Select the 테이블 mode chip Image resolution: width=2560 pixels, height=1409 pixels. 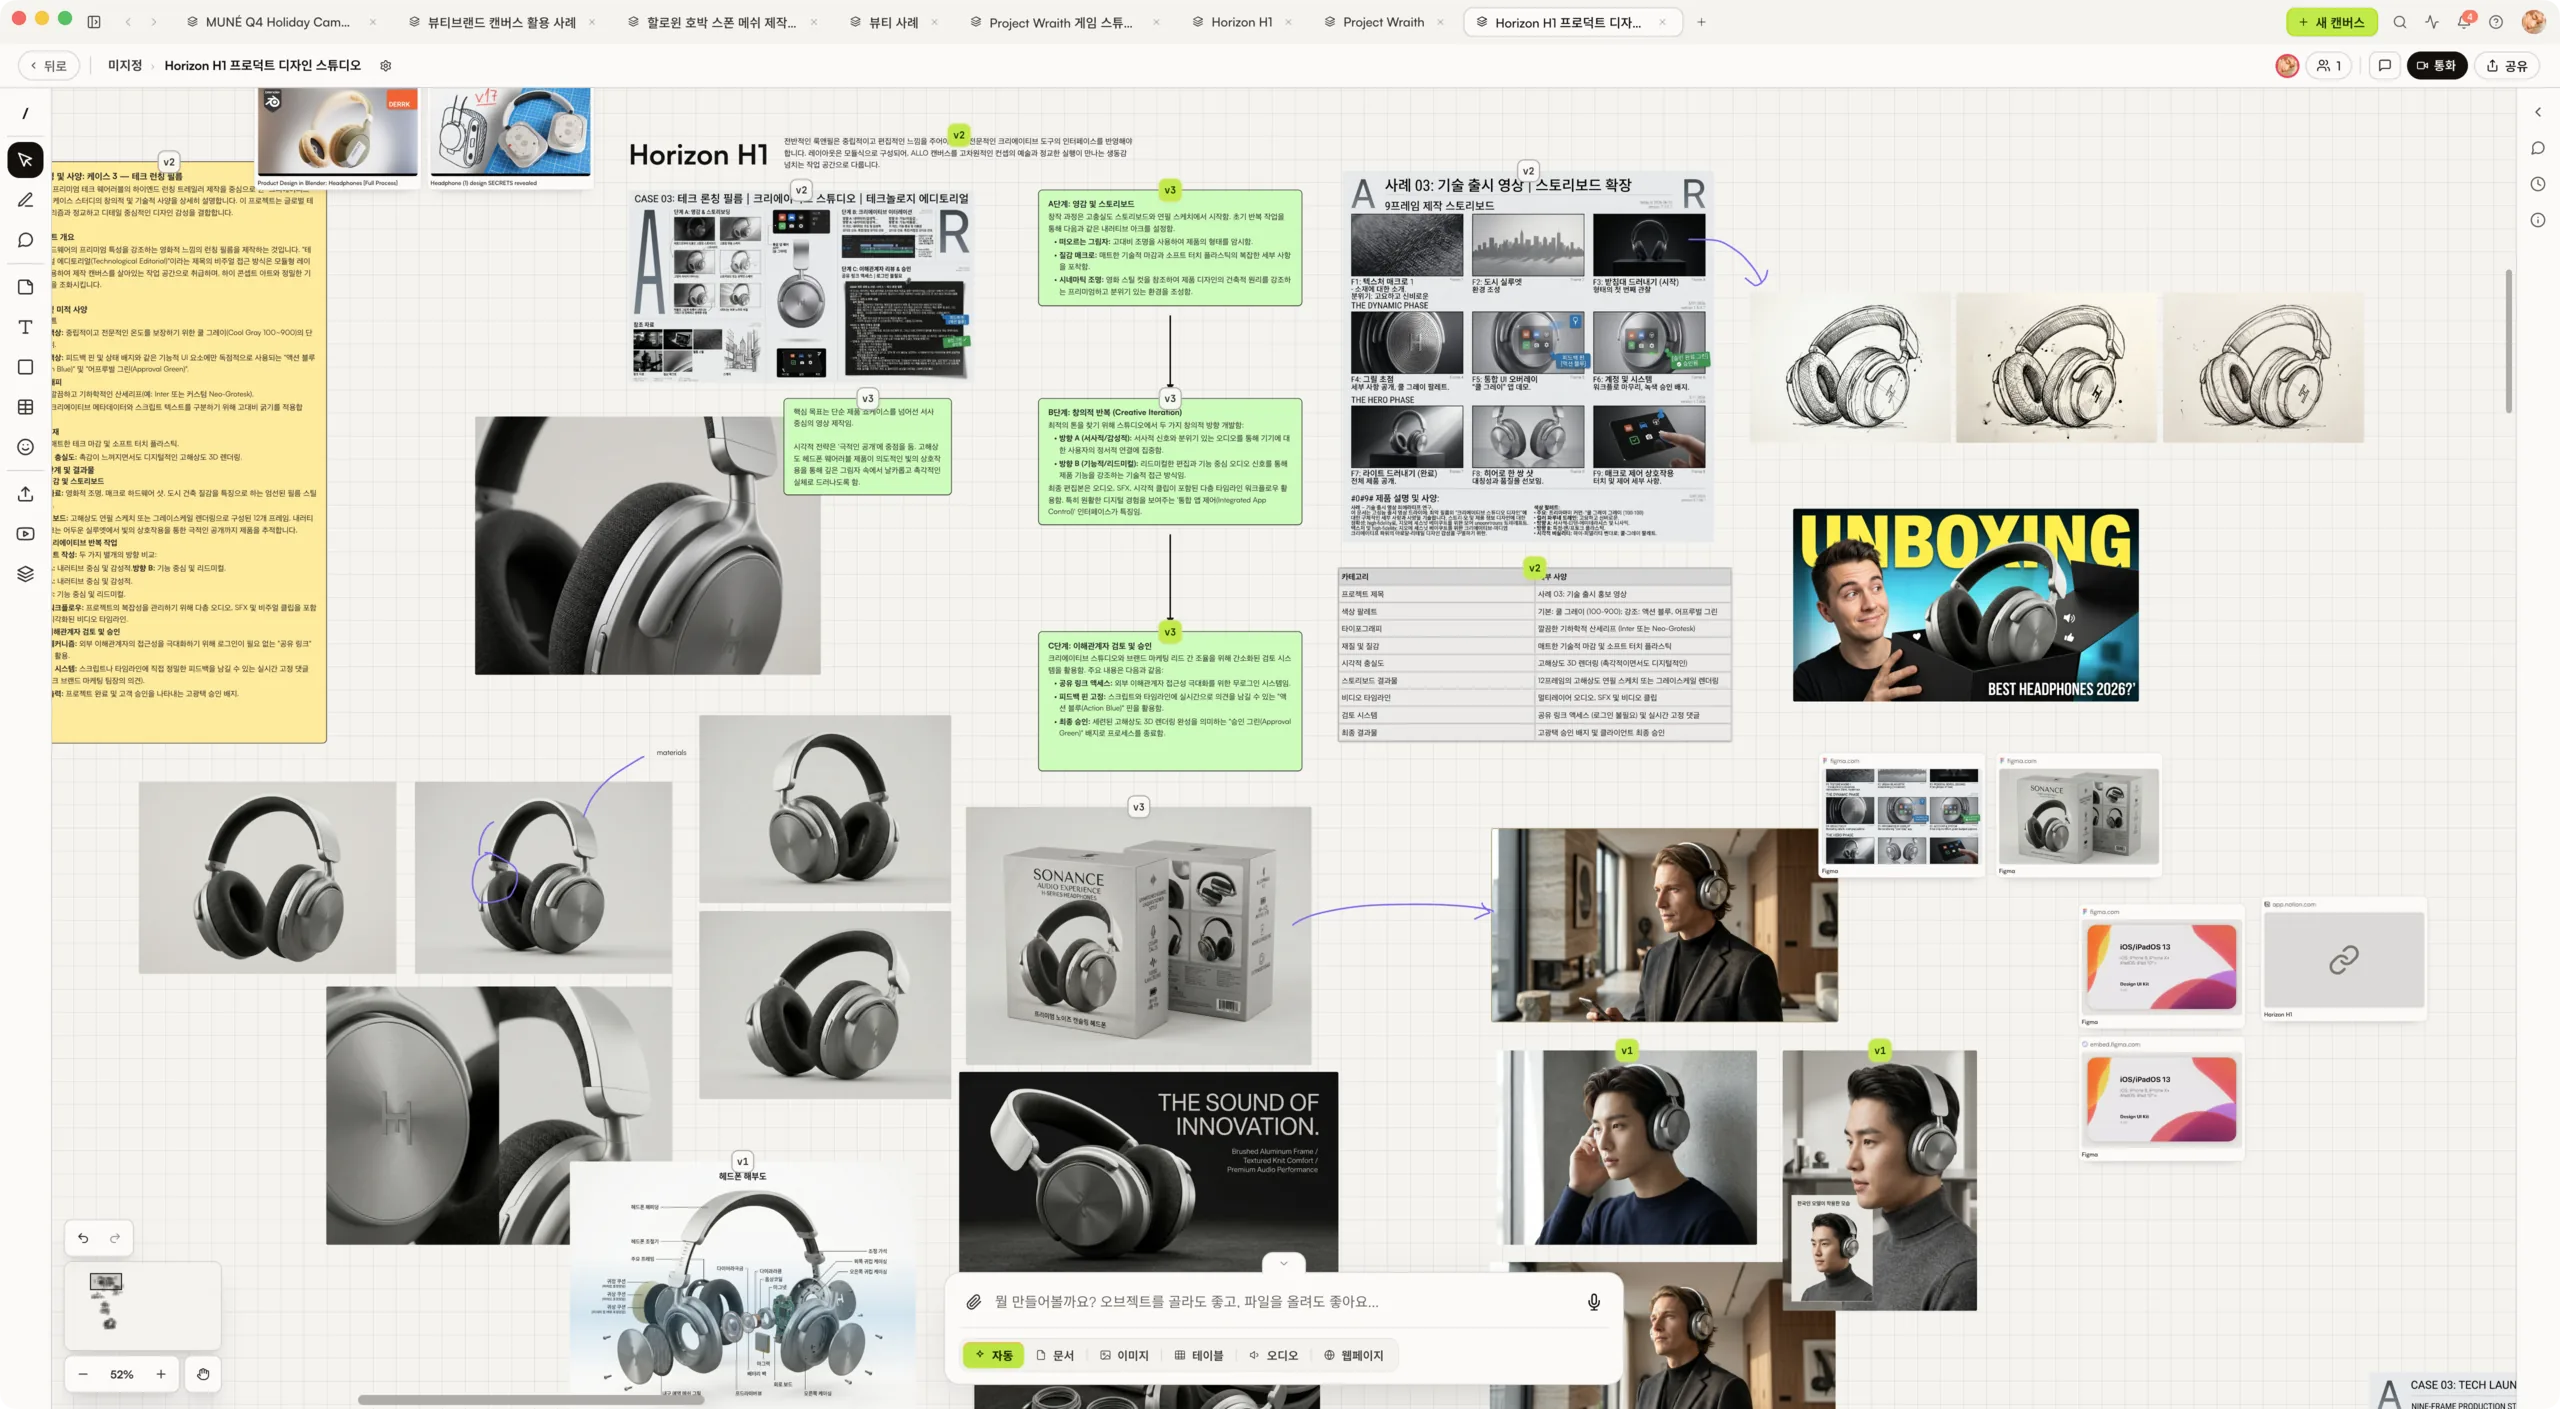(1198, 1356)
